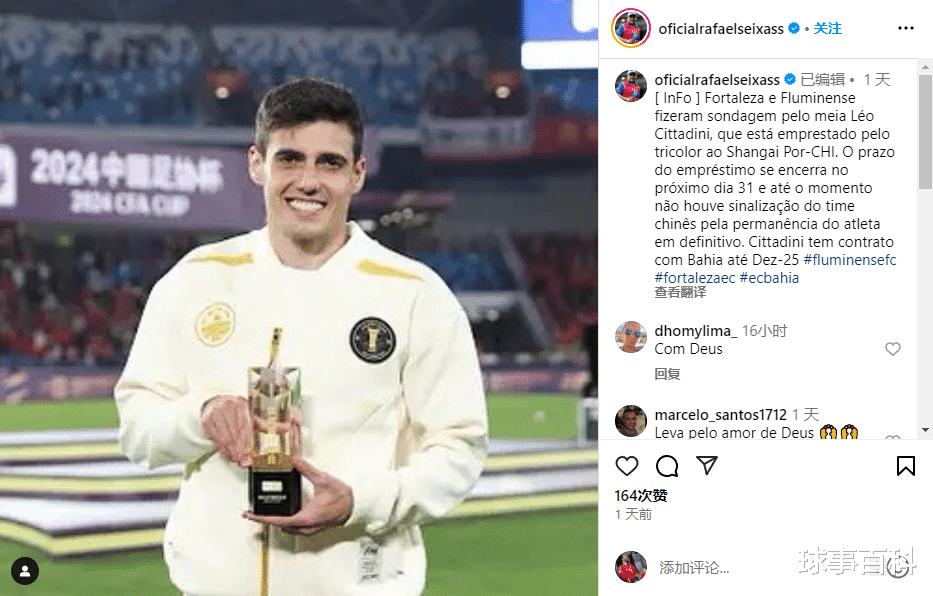Image resolution: width=933 pixels, height=596 pixels.
Task: Open the #fortalezaec hashtag link
Action: click(695, 278)
